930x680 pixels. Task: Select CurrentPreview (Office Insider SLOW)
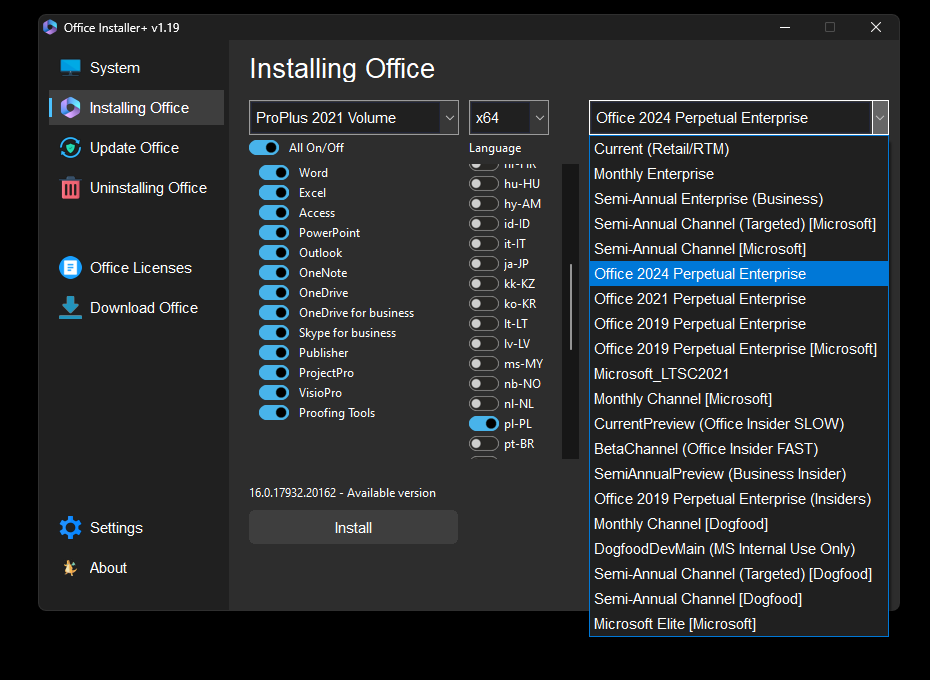[738, 424]
